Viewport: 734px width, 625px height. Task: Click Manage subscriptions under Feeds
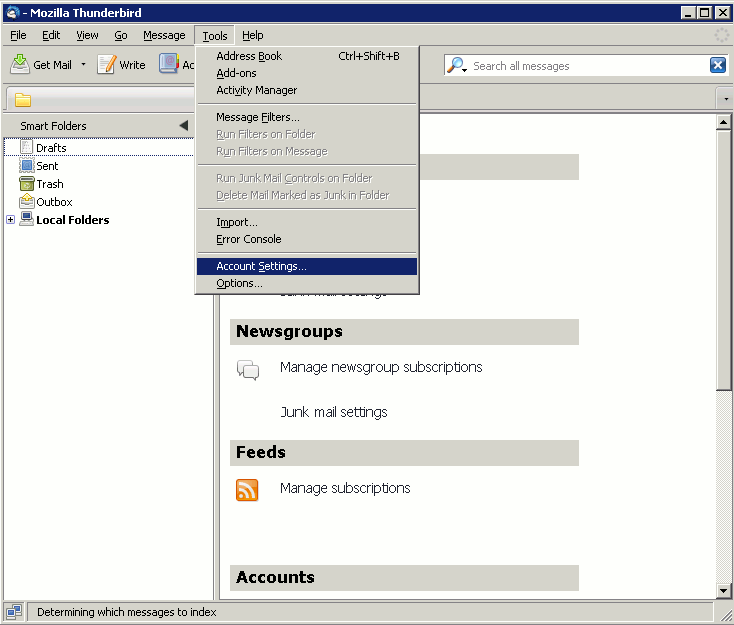point(345,488)
